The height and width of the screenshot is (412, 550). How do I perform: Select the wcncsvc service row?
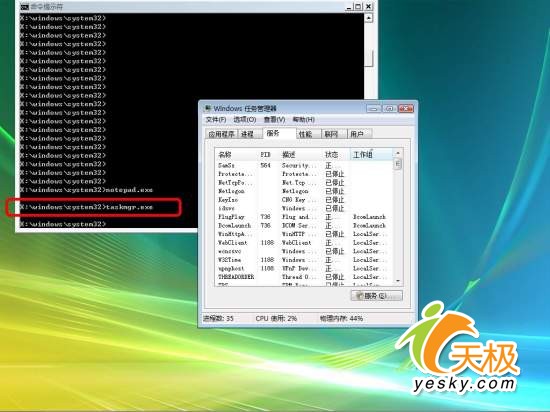tap(304, 251)
